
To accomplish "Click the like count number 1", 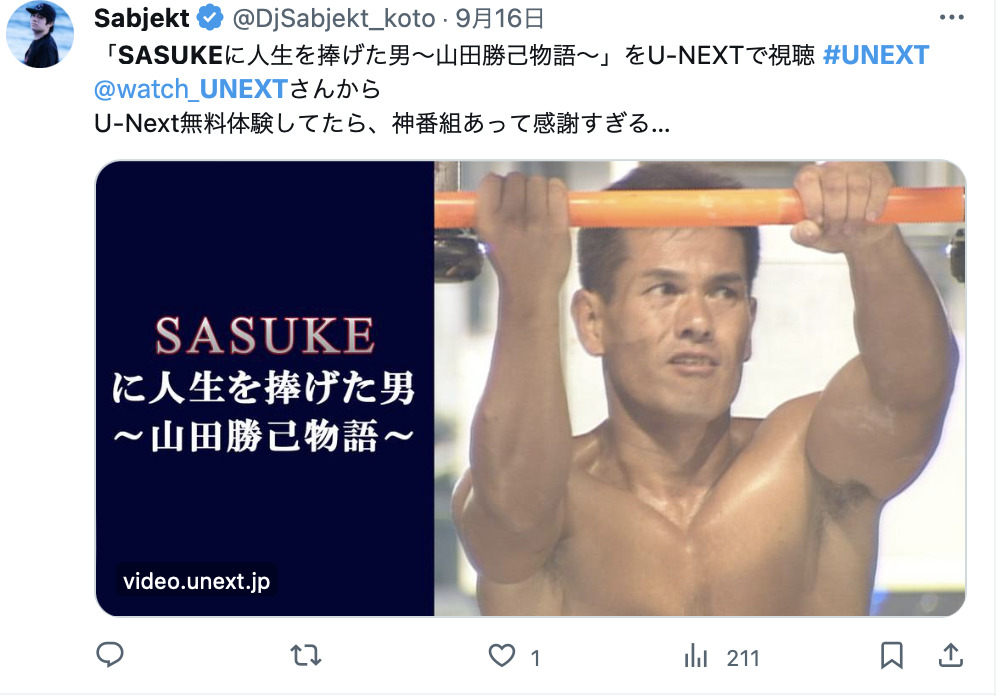I will pyautogui.click(x=535, y=658).
